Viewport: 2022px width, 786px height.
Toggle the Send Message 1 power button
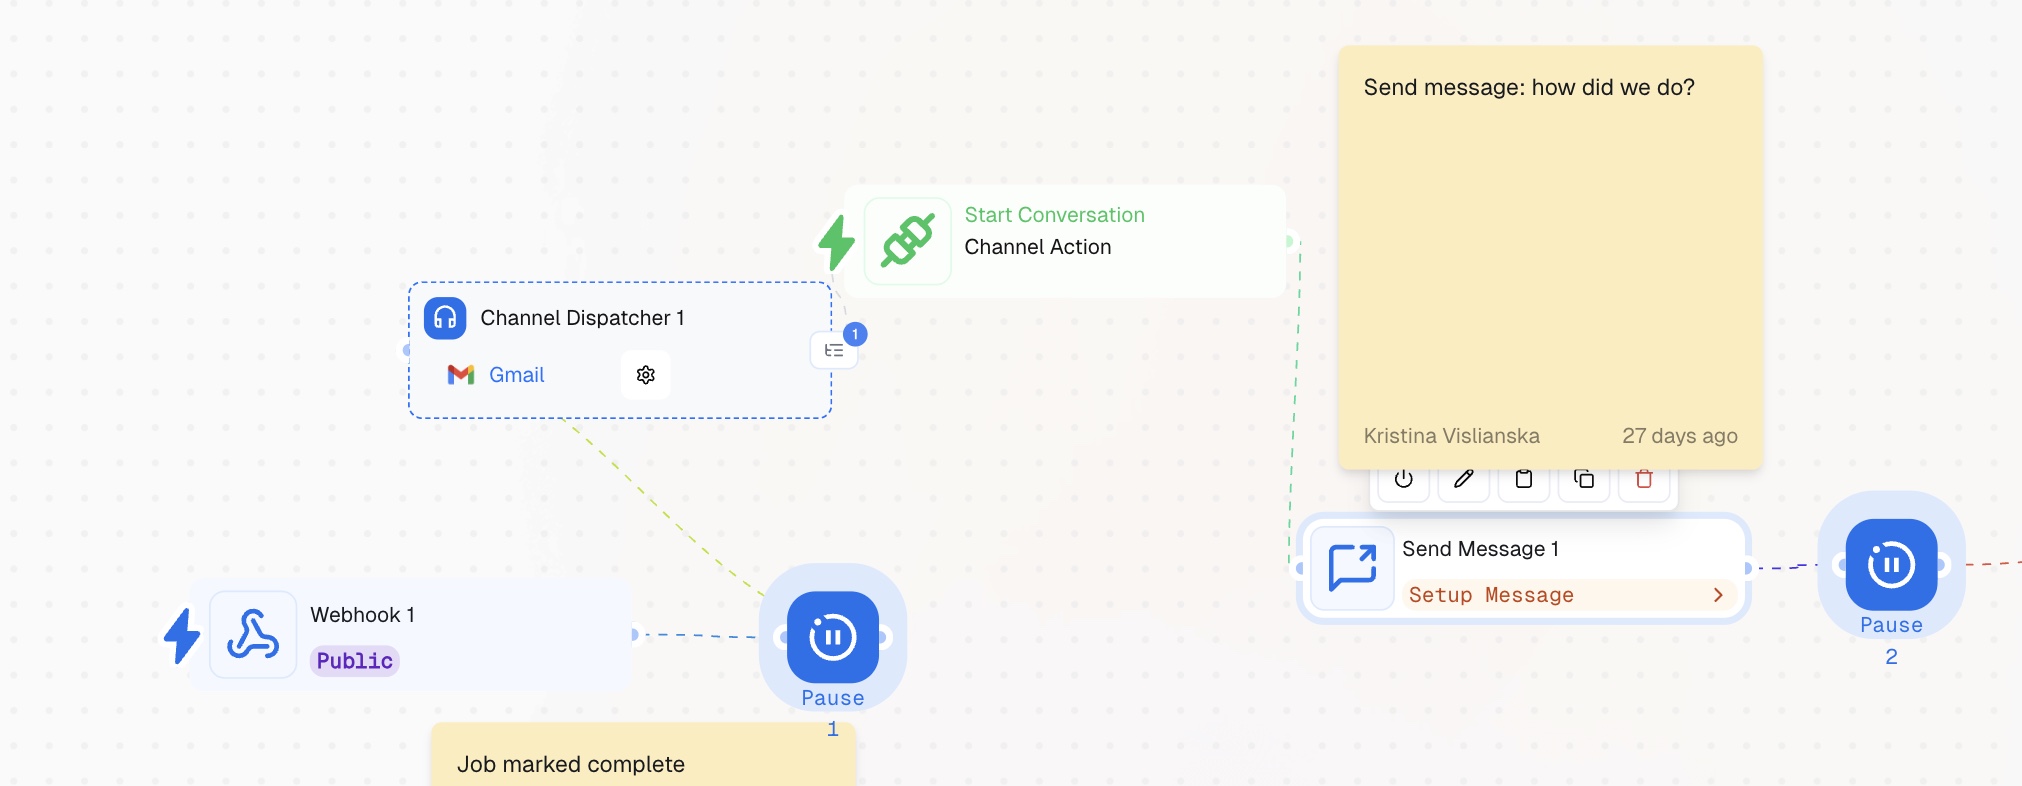click(x=1404, y=479)
